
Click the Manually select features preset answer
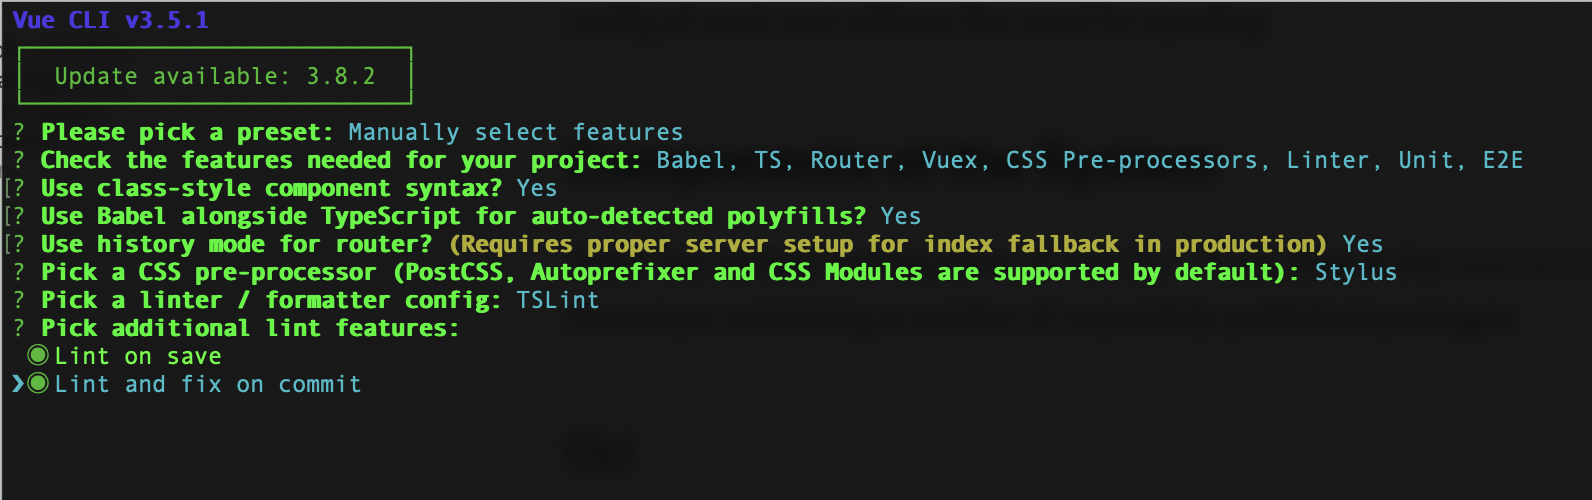pos(515,132)
